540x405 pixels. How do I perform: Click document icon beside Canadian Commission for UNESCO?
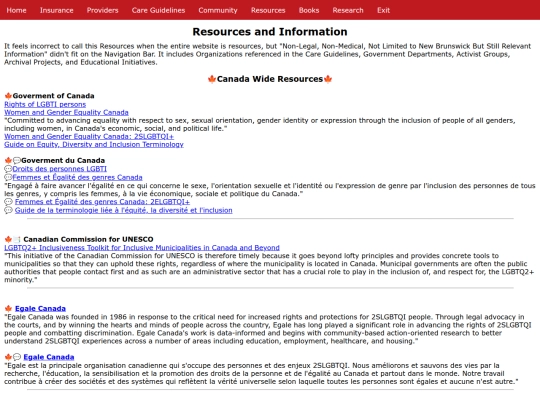(17, 239)
